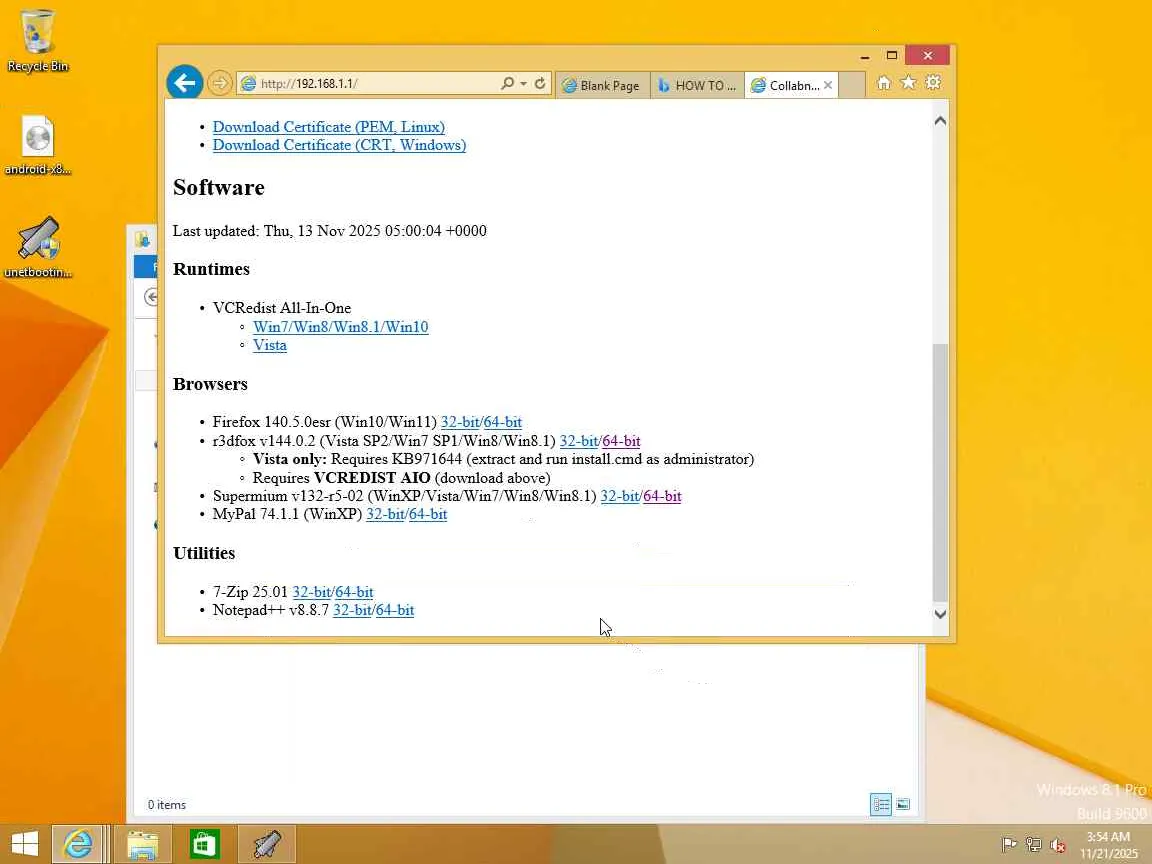Select the unetbootin desktop icon
The width and height of the screenshot is (1152, 864).
click(x=37, y=248)
